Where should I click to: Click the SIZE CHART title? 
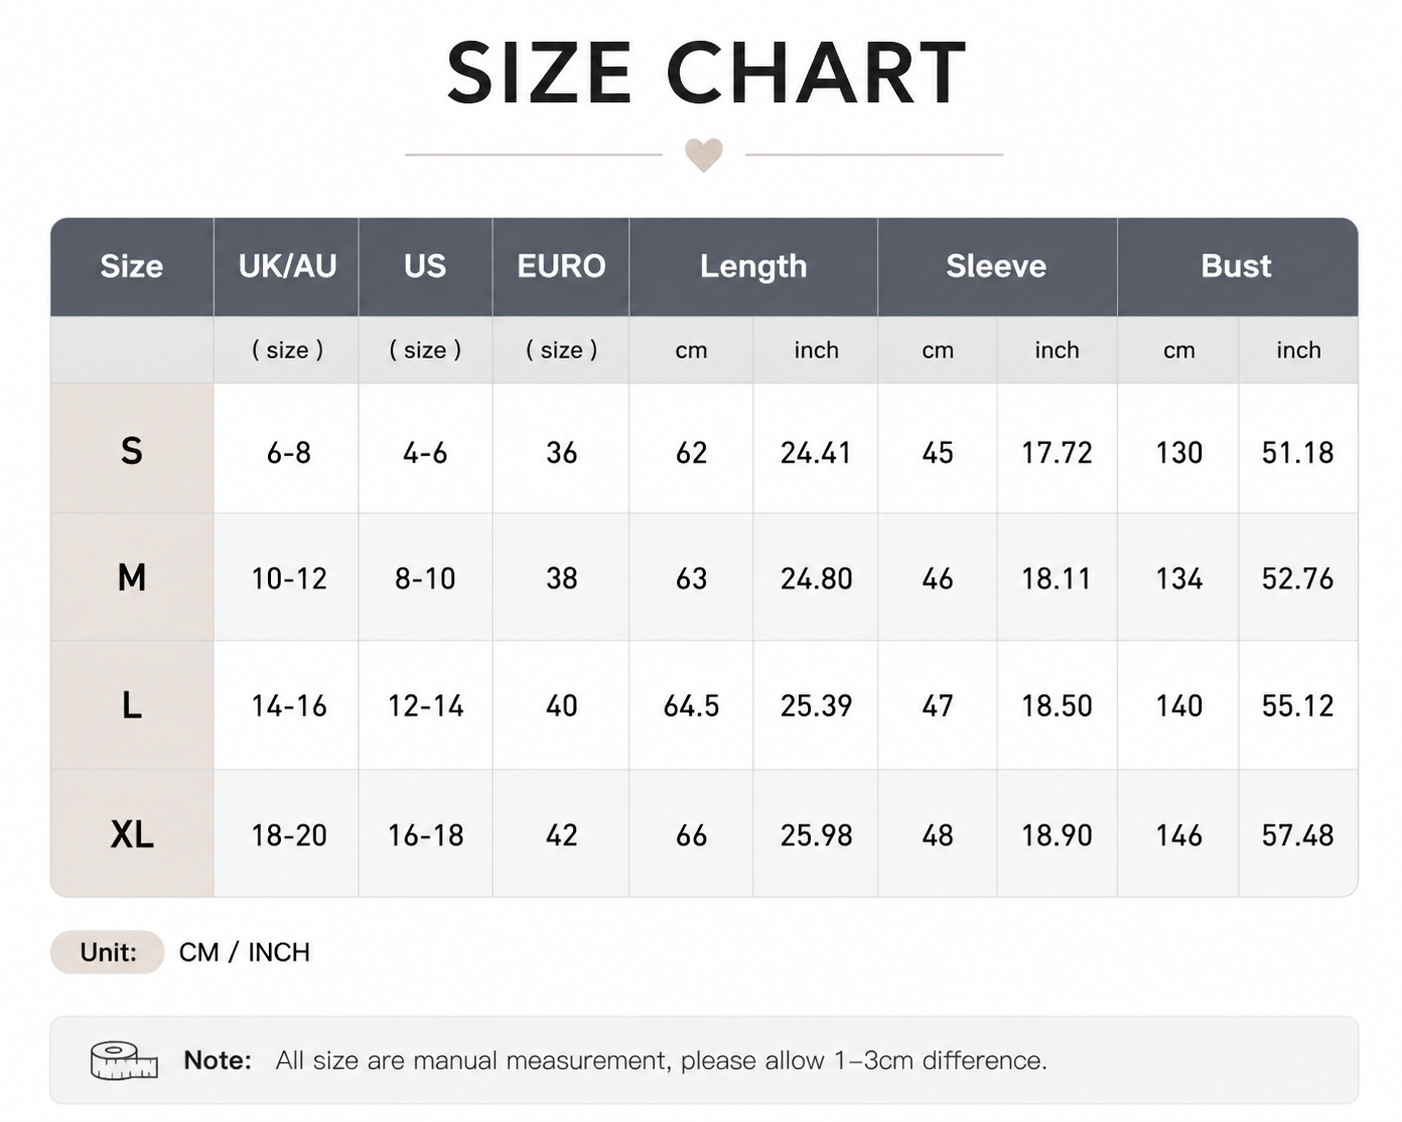coord(705,72)
